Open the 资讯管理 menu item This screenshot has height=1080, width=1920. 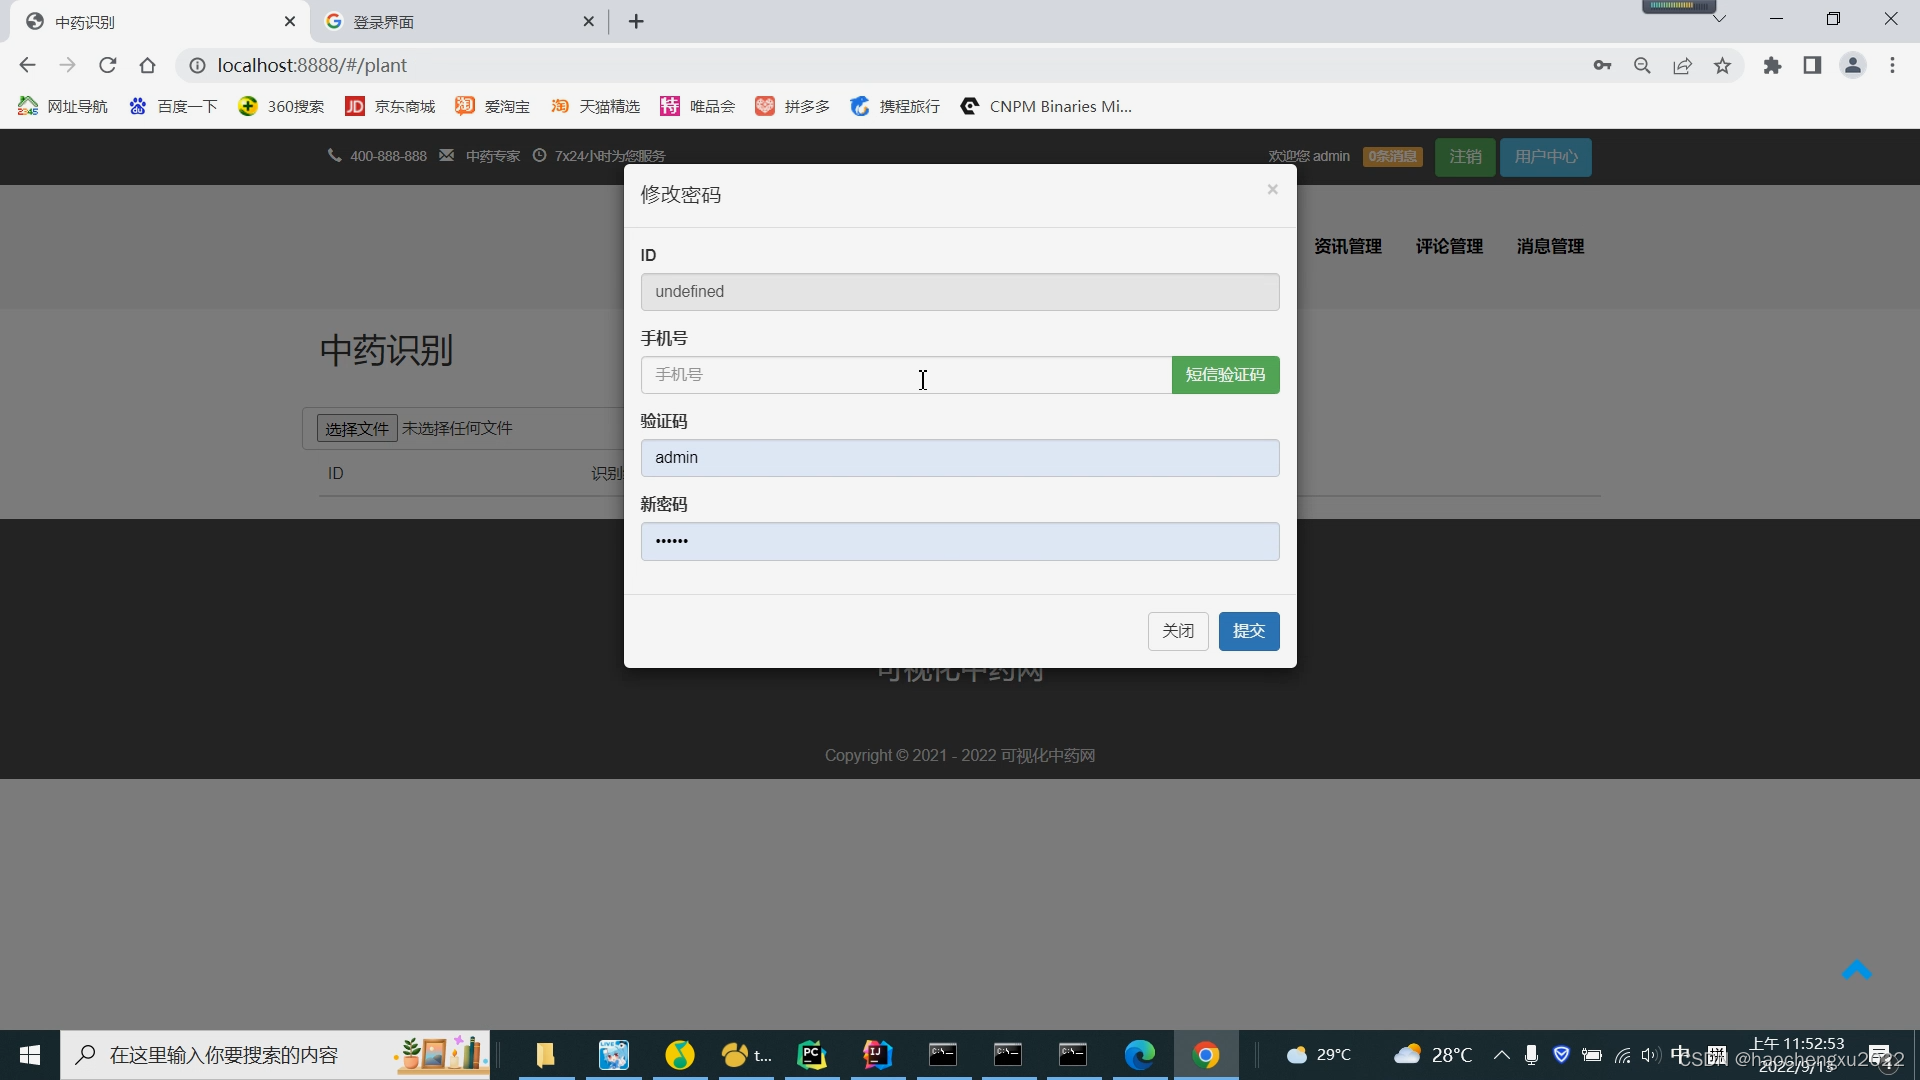point(1347,246)
